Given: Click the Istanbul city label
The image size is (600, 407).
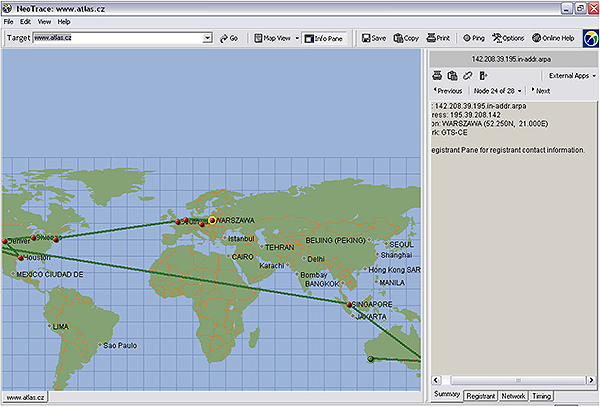Looking at the screenshot, I should pyautogui.click(x=241, y=239).
